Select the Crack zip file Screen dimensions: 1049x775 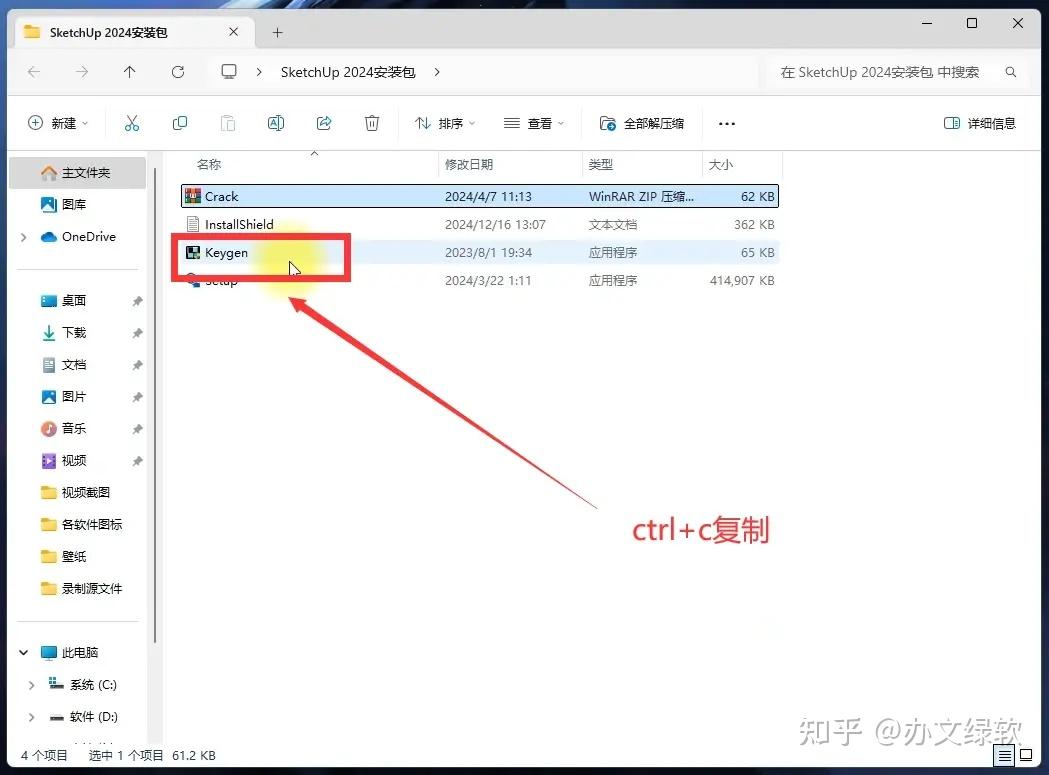click(x=480, y=196)
